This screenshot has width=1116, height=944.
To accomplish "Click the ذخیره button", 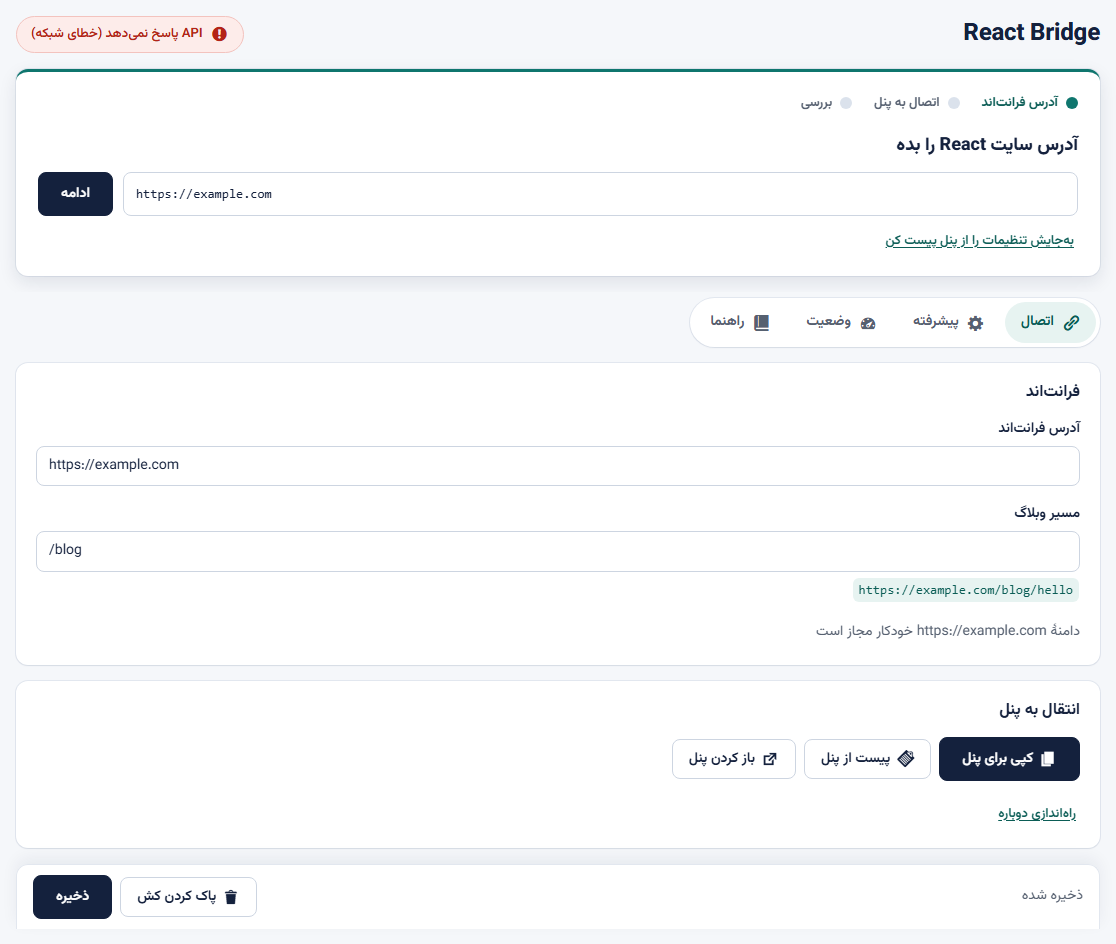I will tap(73, 897).
